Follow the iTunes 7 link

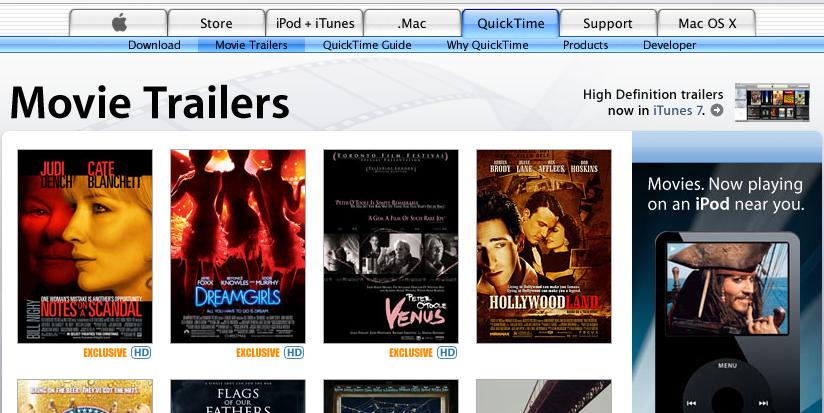click(679, 111)
